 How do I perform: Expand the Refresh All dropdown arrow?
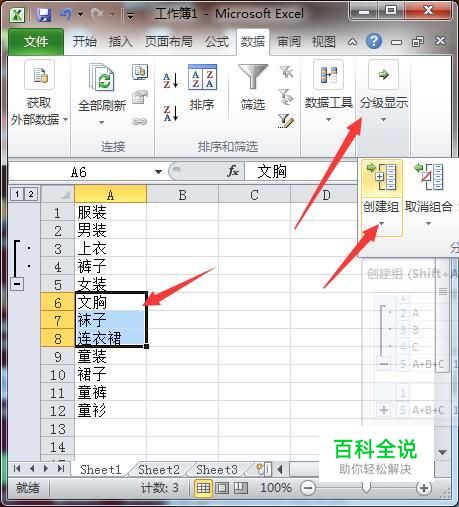[102, 122]
